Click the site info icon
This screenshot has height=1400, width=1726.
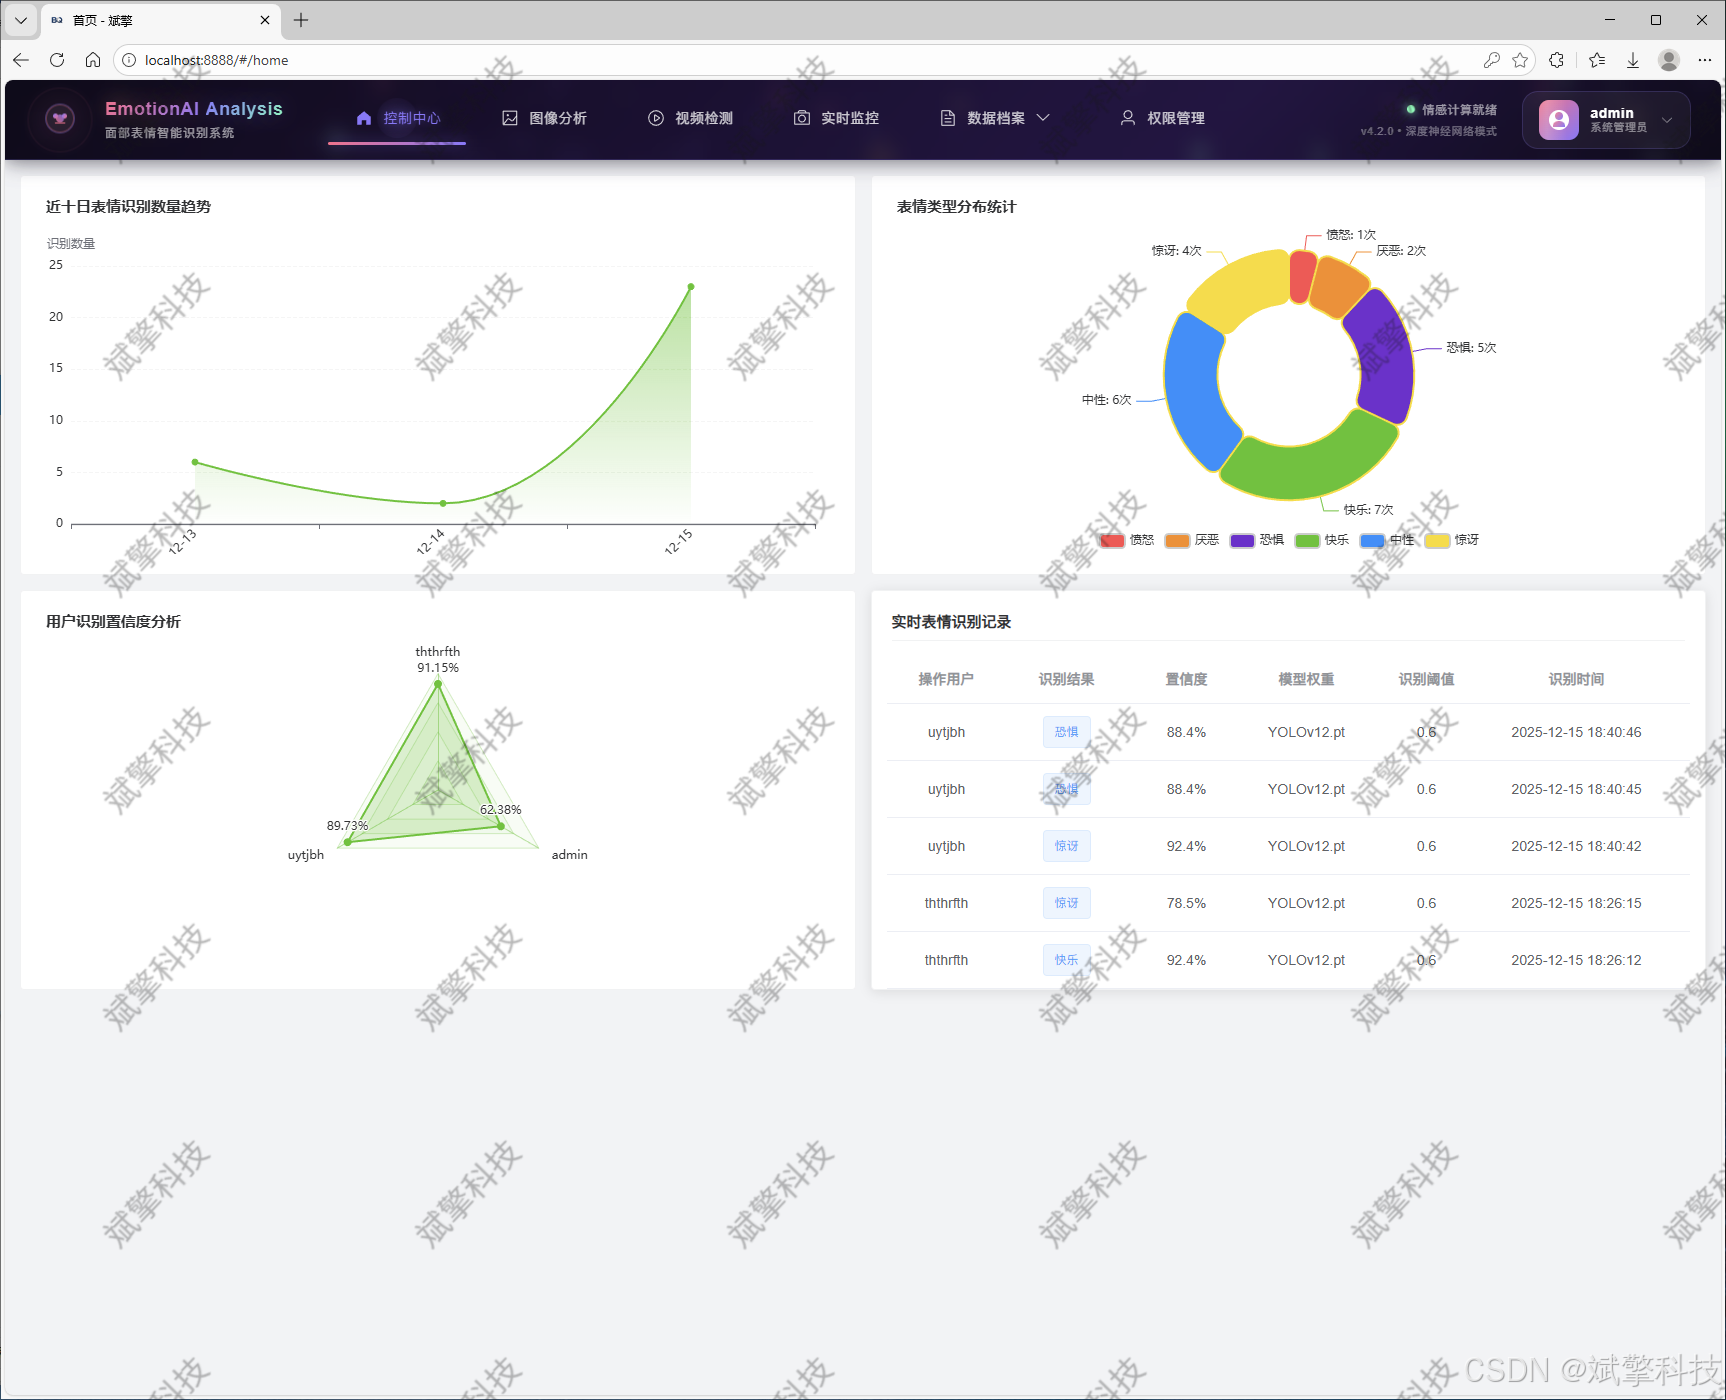click(x=129, y=60)
